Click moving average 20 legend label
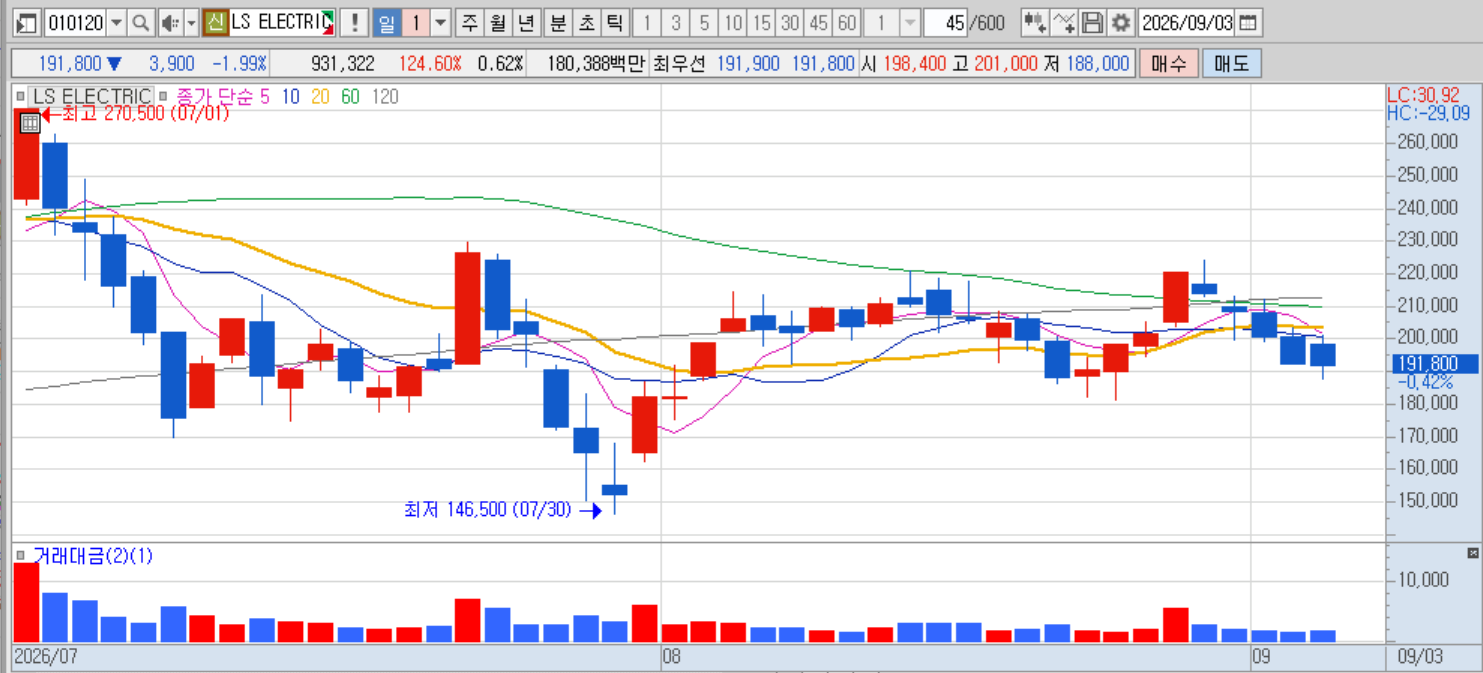The width and height of the screenshot is (1483, 673). (x=320, y=97)
